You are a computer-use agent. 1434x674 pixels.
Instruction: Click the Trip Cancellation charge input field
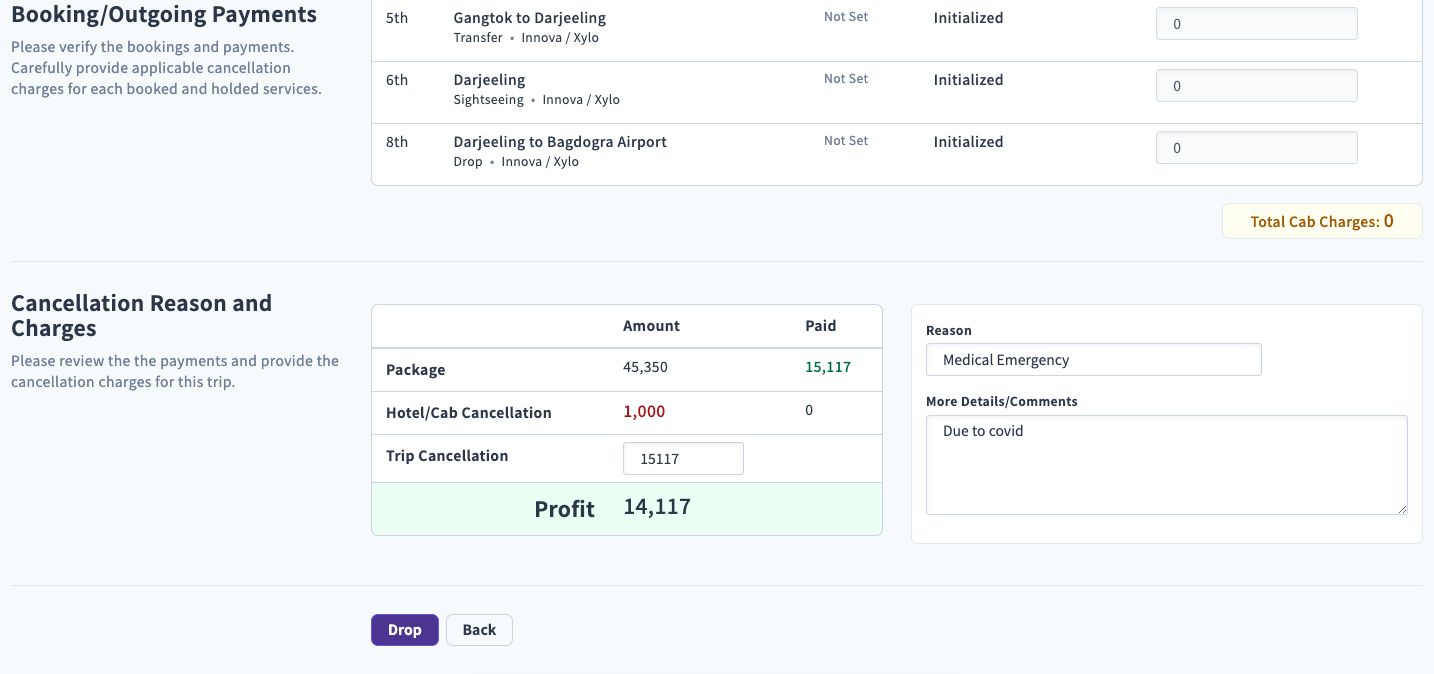click(683, 458)
